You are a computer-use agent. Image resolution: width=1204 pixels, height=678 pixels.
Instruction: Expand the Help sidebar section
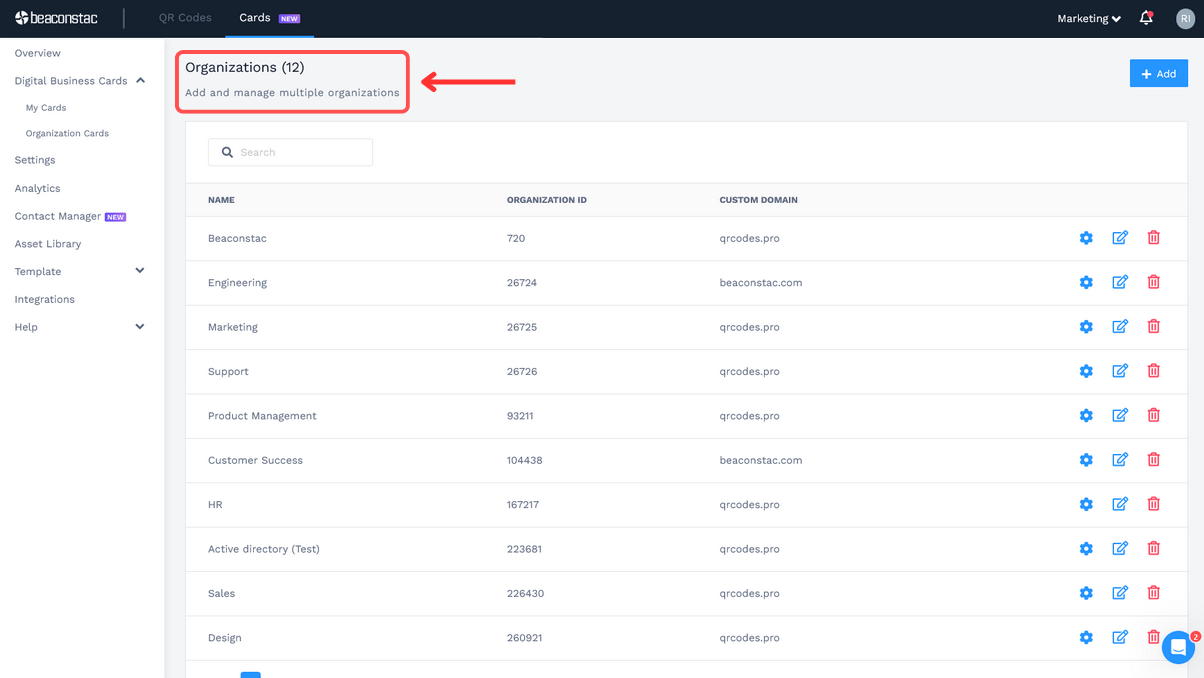[140, 327]
